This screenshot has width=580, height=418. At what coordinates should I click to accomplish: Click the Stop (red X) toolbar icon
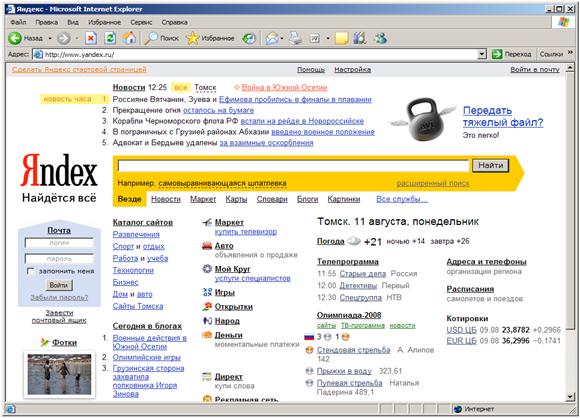(91, 38)
